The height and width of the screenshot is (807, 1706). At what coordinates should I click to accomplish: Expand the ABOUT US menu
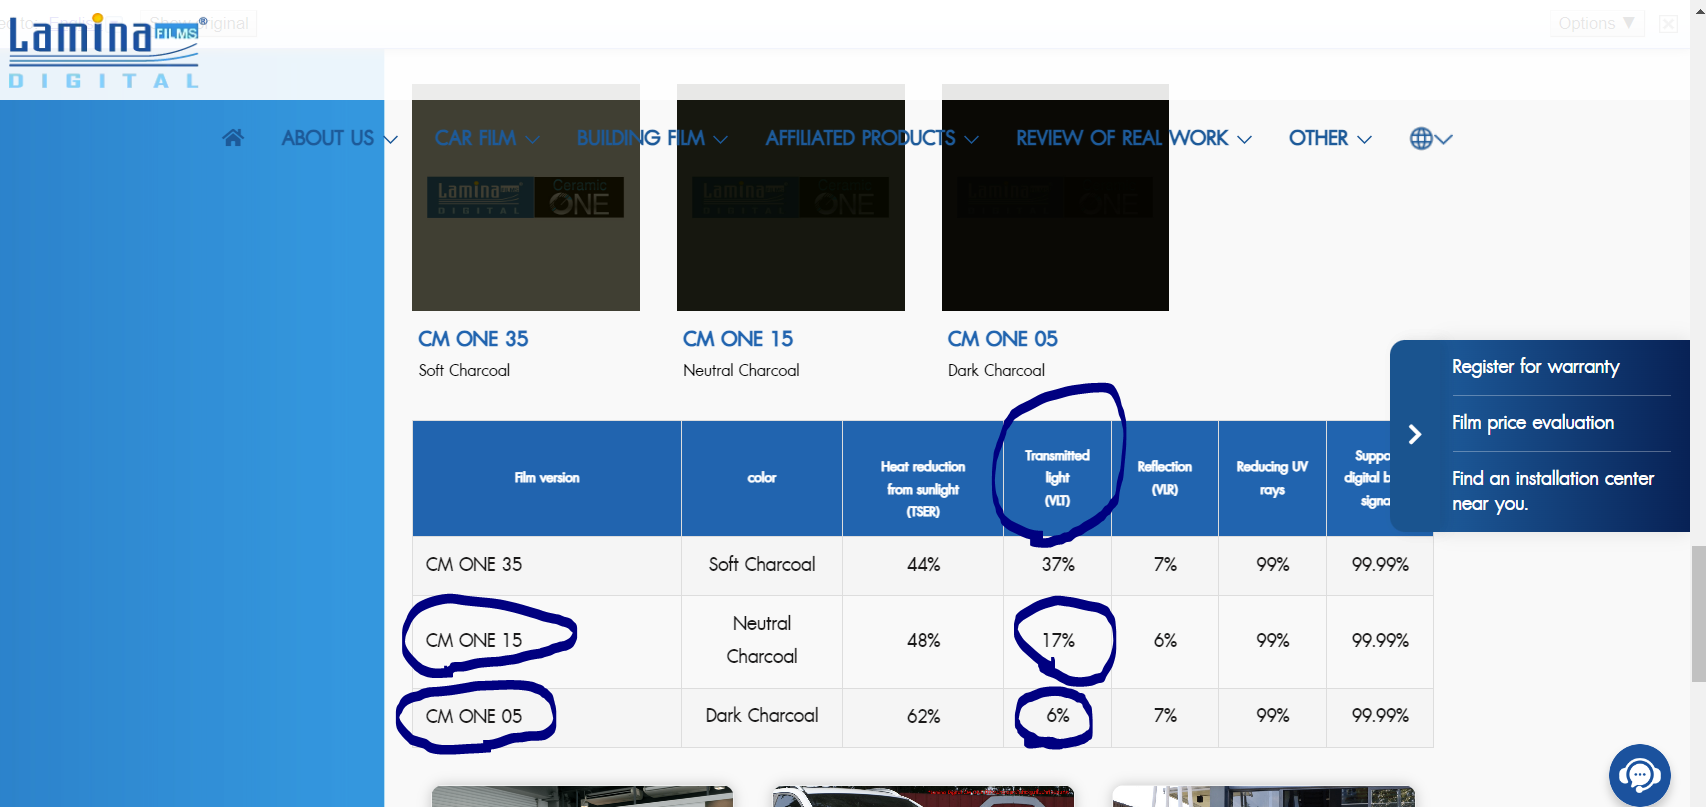tap(339, 138)
